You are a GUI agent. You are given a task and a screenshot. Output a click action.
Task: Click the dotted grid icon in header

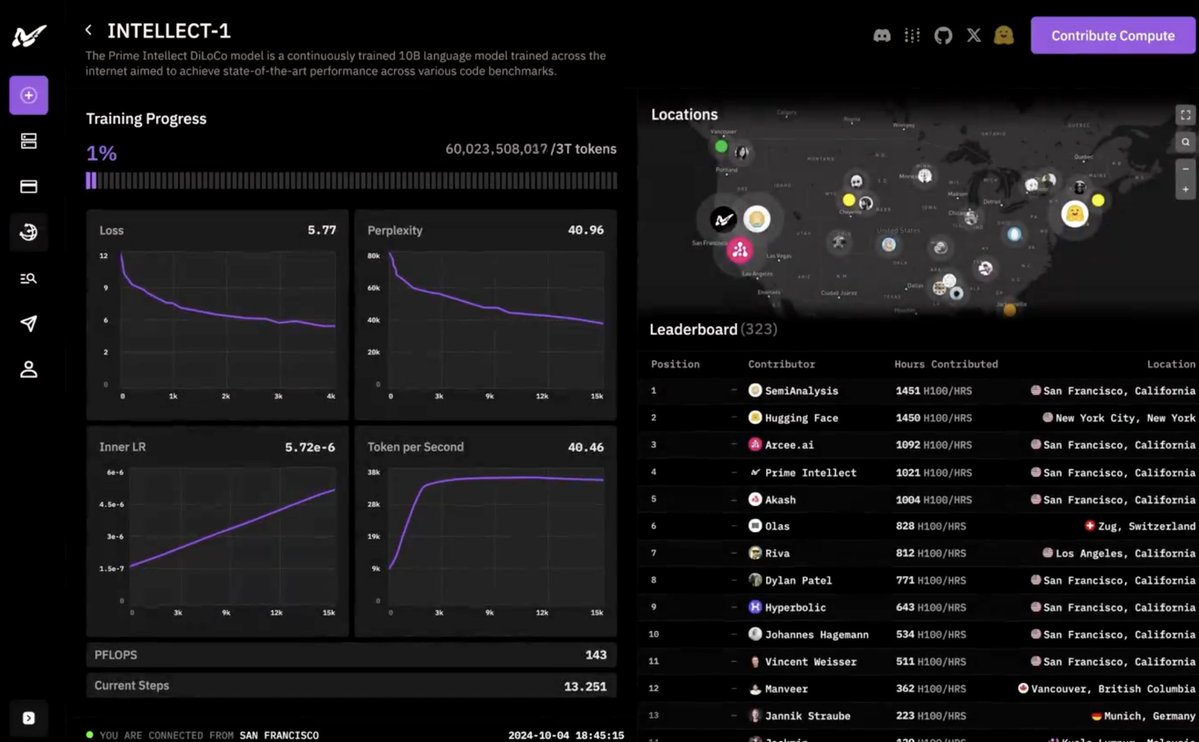[x=912, y=35]
